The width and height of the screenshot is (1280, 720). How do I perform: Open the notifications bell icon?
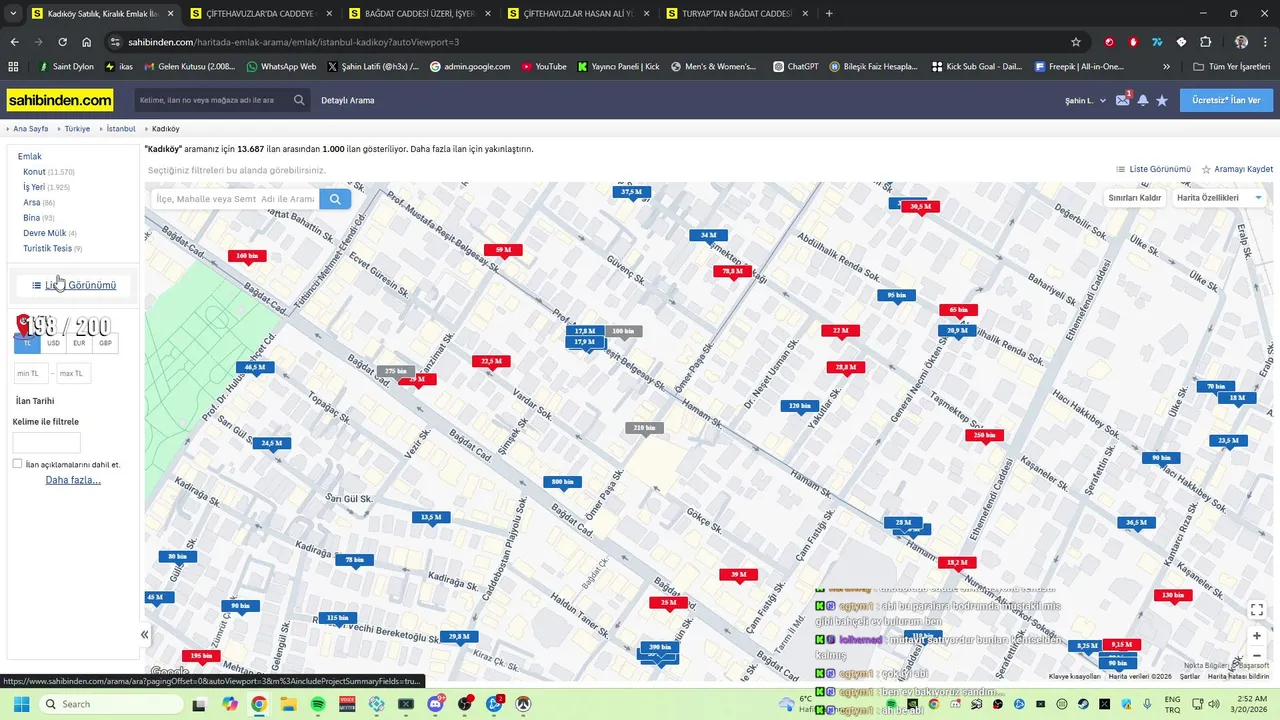pyautogui.click(x=1143, y=100)
